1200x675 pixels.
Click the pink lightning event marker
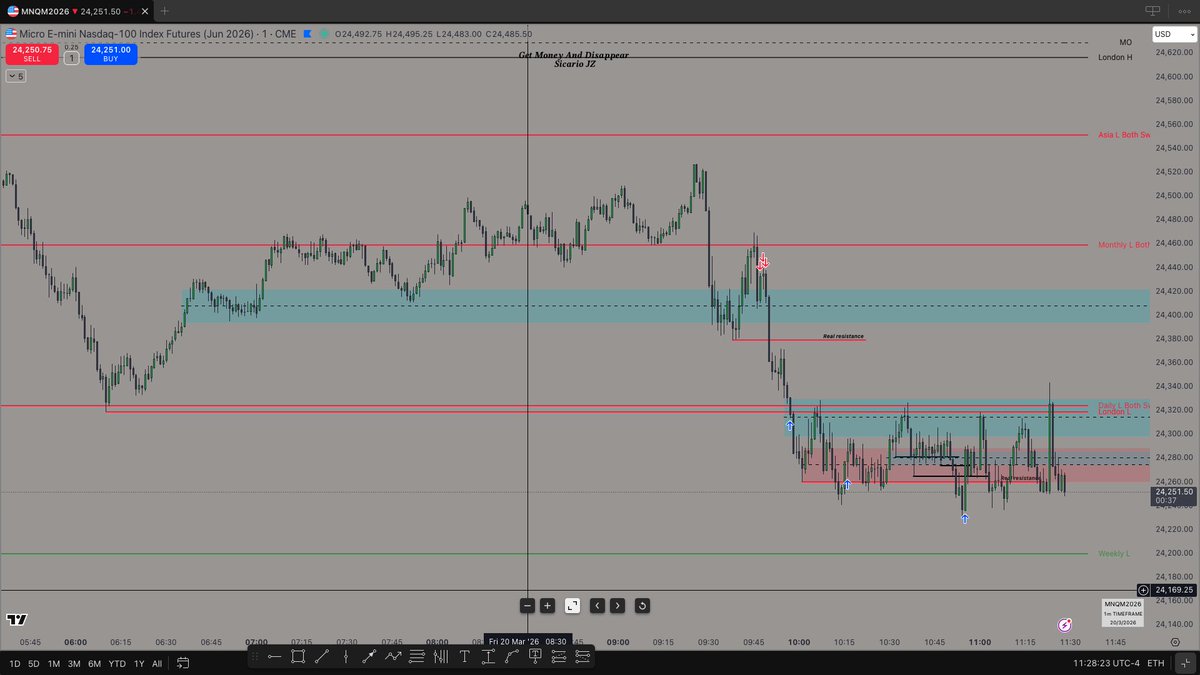pyautogui.click(x=1065, y=624)
